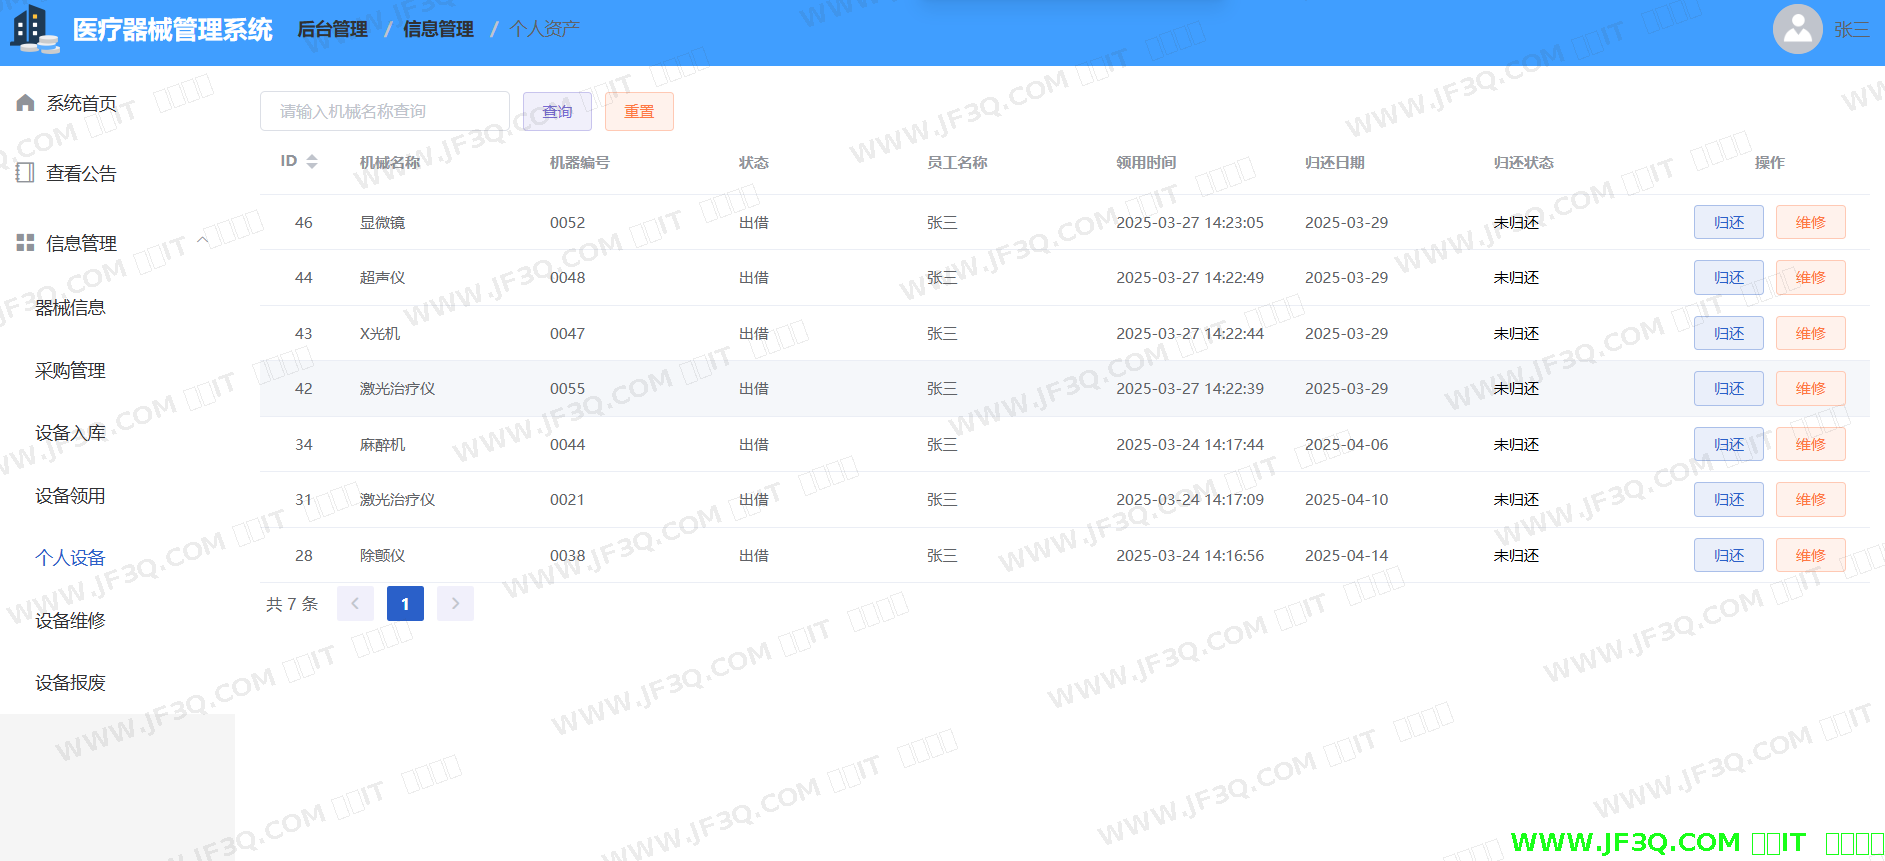Image resolution: width=1885 pixels, height=861 pixels.
Task: Click the user avatar icon
Action: click(x=1797, y=29)
